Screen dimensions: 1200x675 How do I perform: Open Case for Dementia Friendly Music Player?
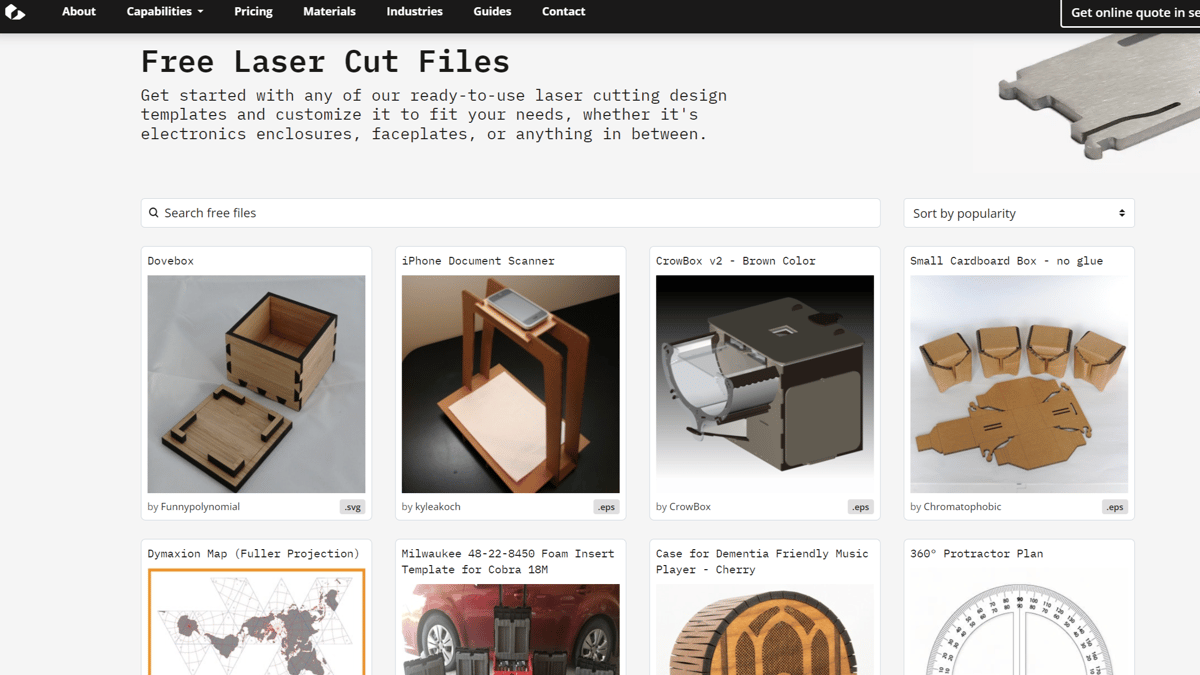coord(762,562)
